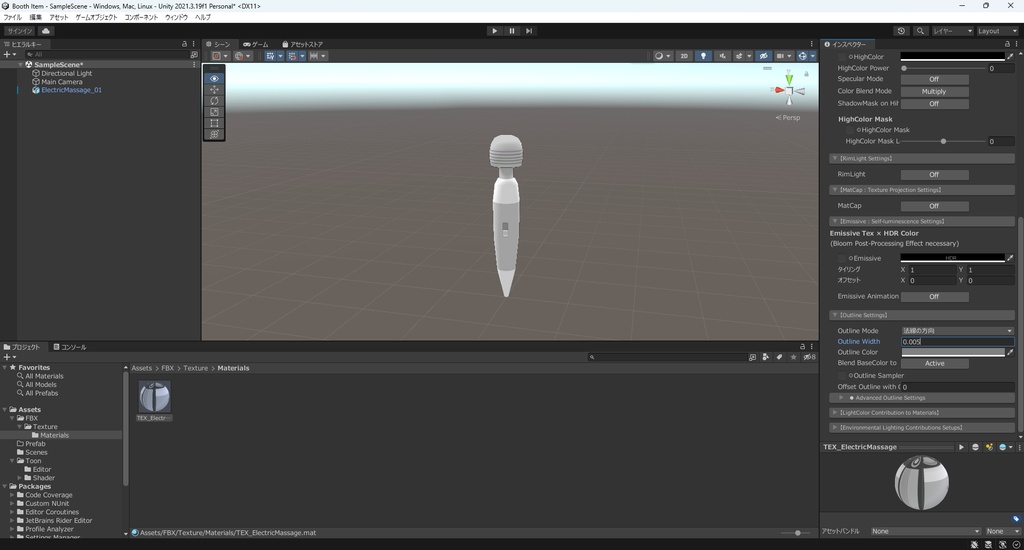Set Specular Mode Off button
The height and width of the screenshot is (550, 1024).
(934, 79)
